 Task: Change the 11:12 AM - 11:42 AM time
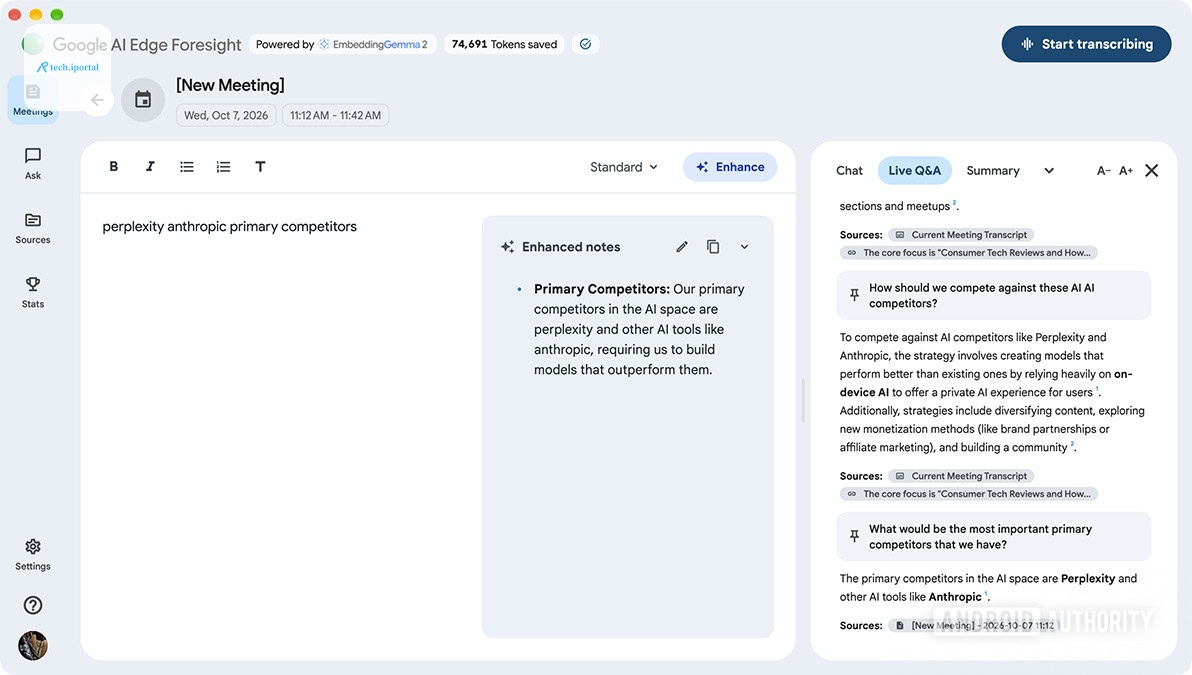[x=335, y=116]
